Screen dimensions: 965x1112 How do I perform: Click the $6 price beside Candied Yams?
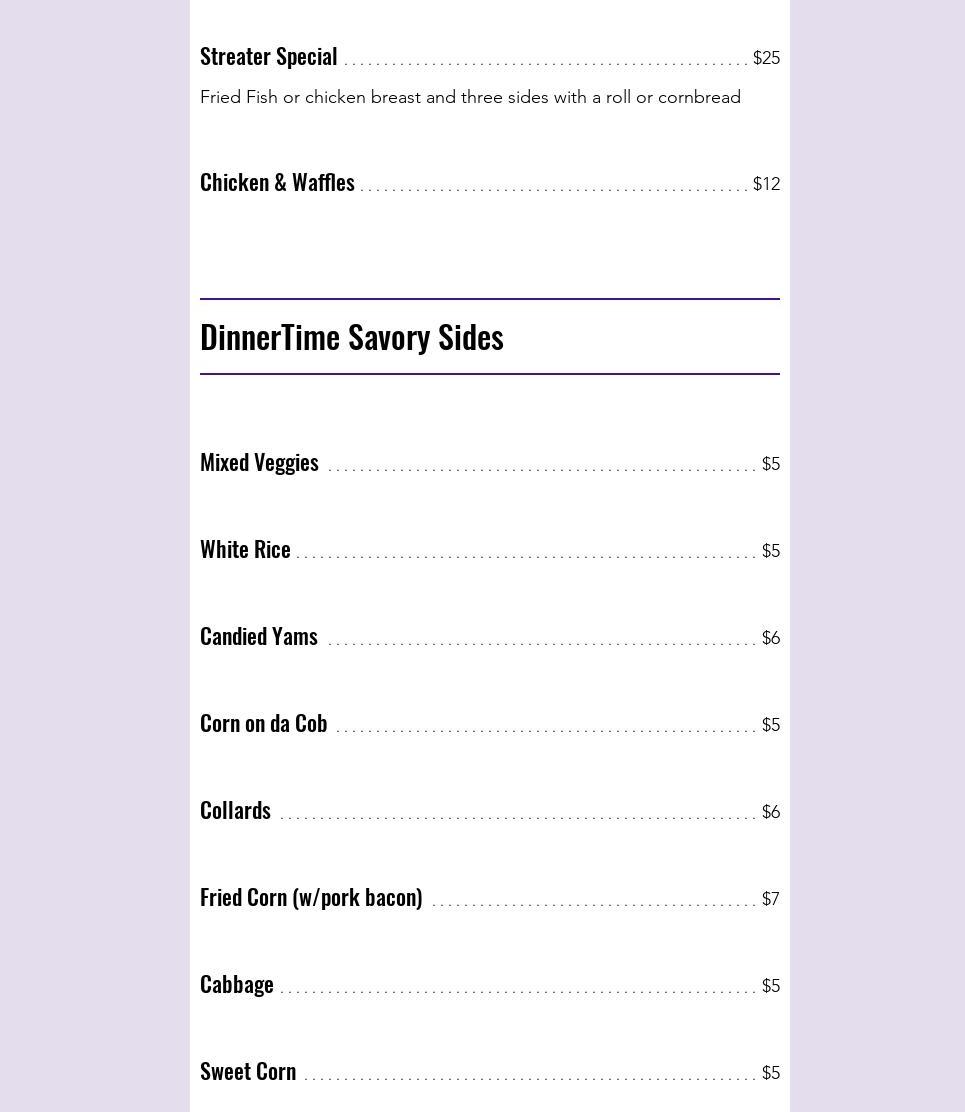pyautogui.click(x=770, y=638)
